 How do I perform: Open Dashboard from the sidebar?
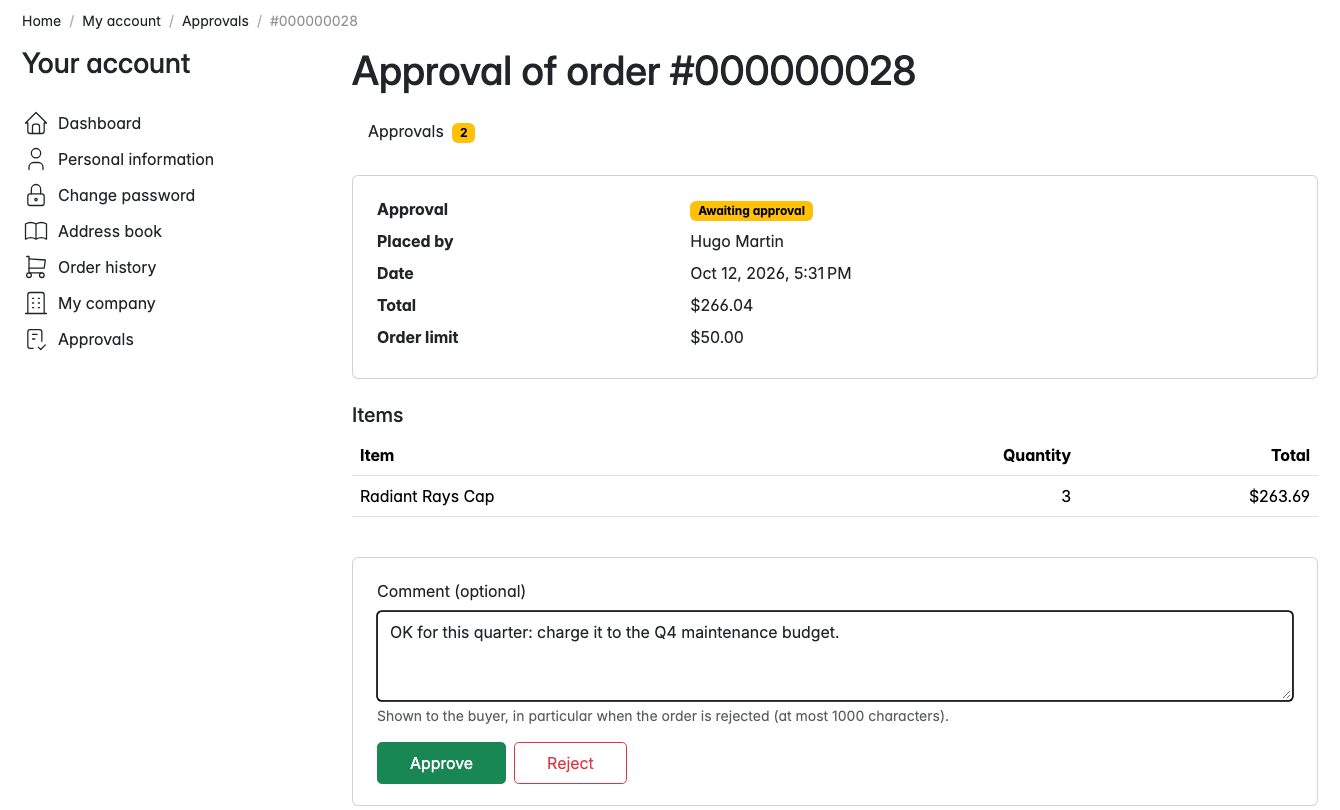point(99,123)
